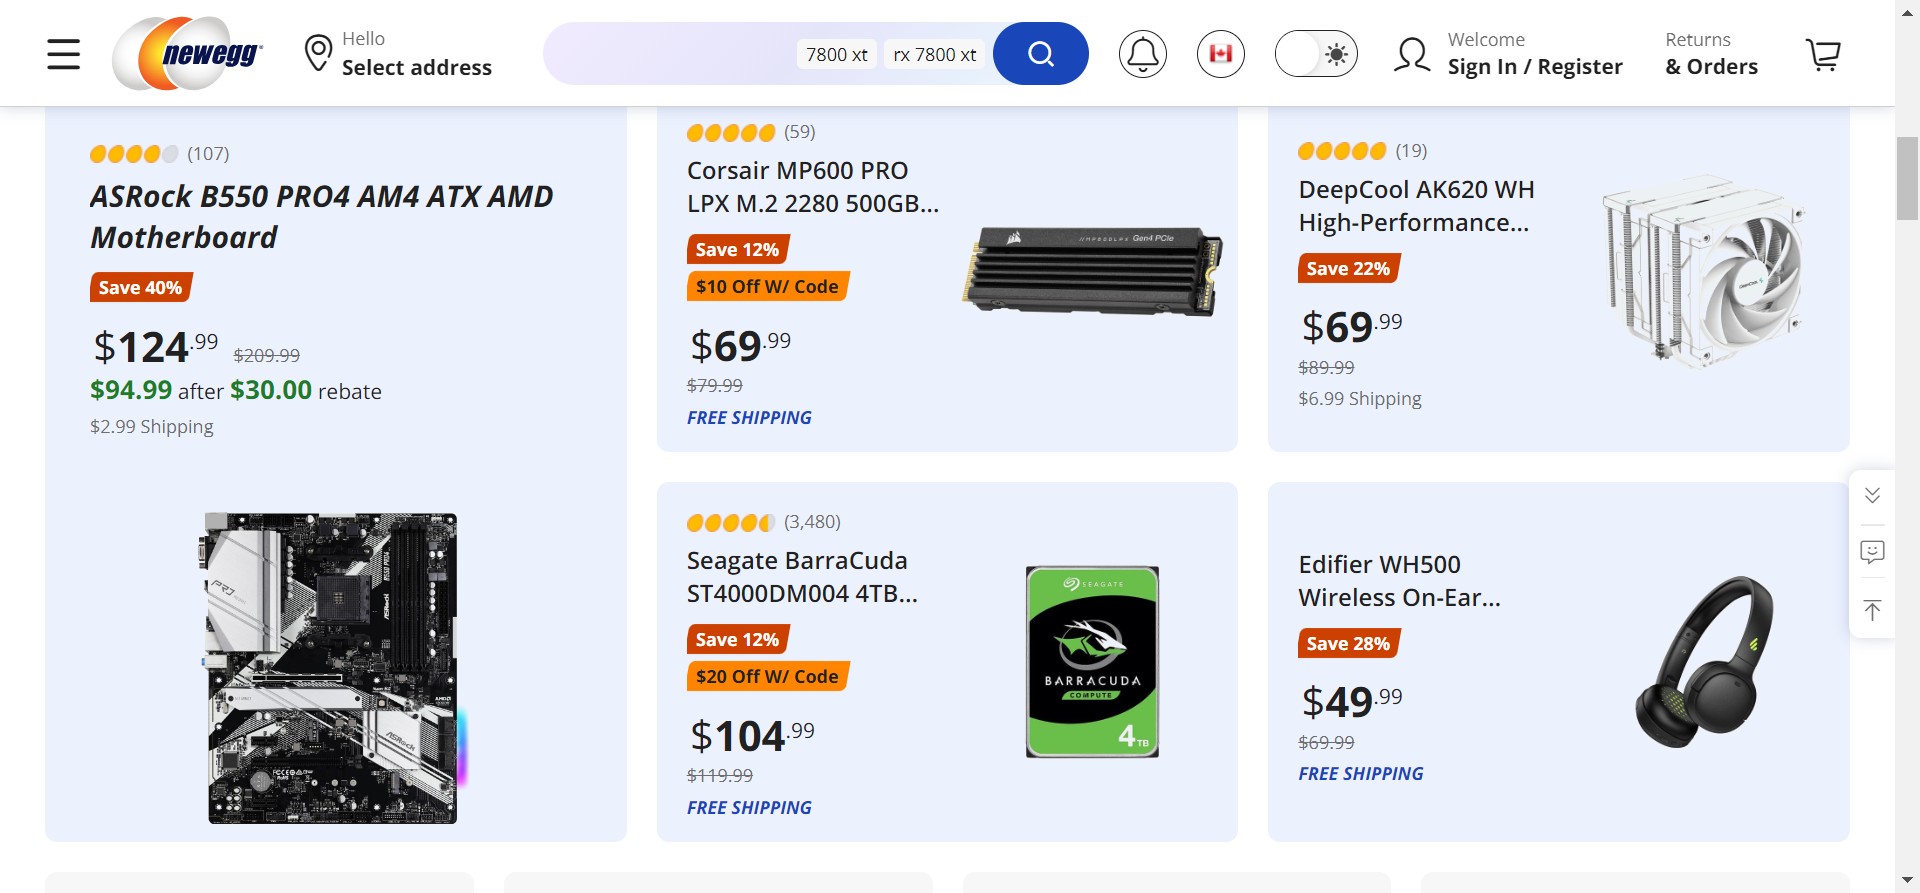Expand the side panel double-chevron
The image size is (1920, 893).
[1872, 496]
